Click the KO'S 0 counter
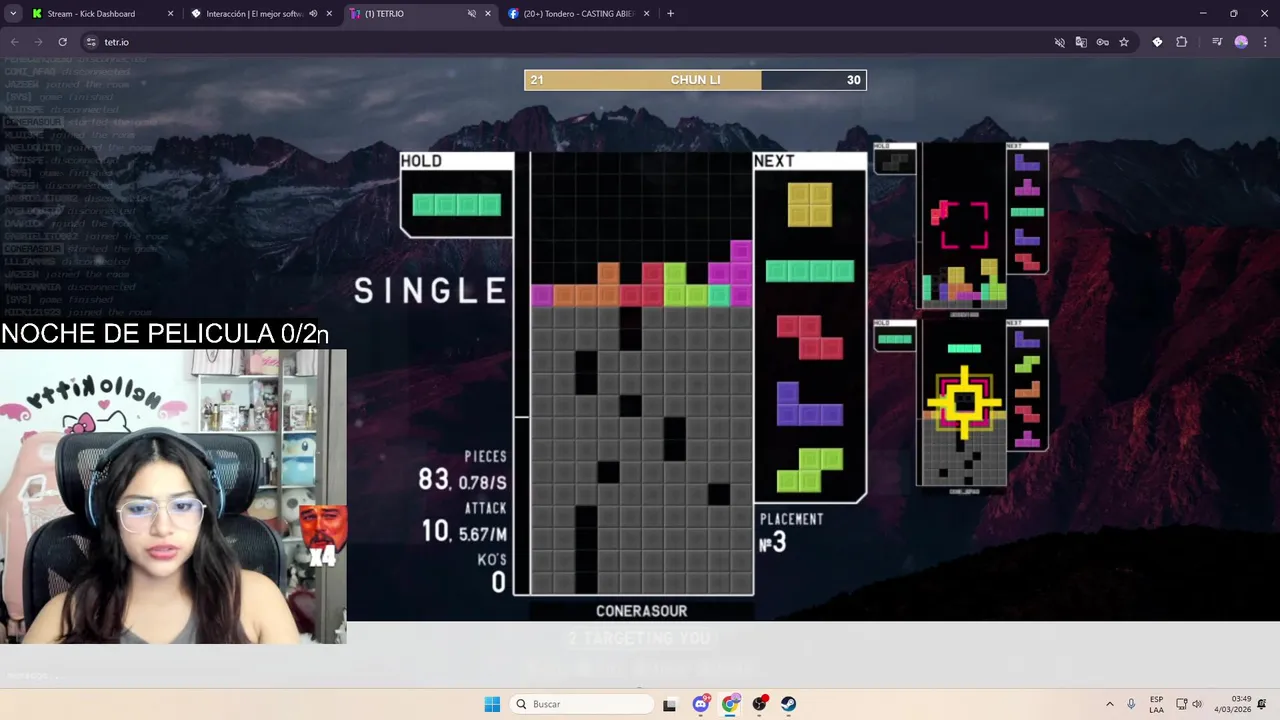This screenshot has width=1280, height=720. pos(493,574)
